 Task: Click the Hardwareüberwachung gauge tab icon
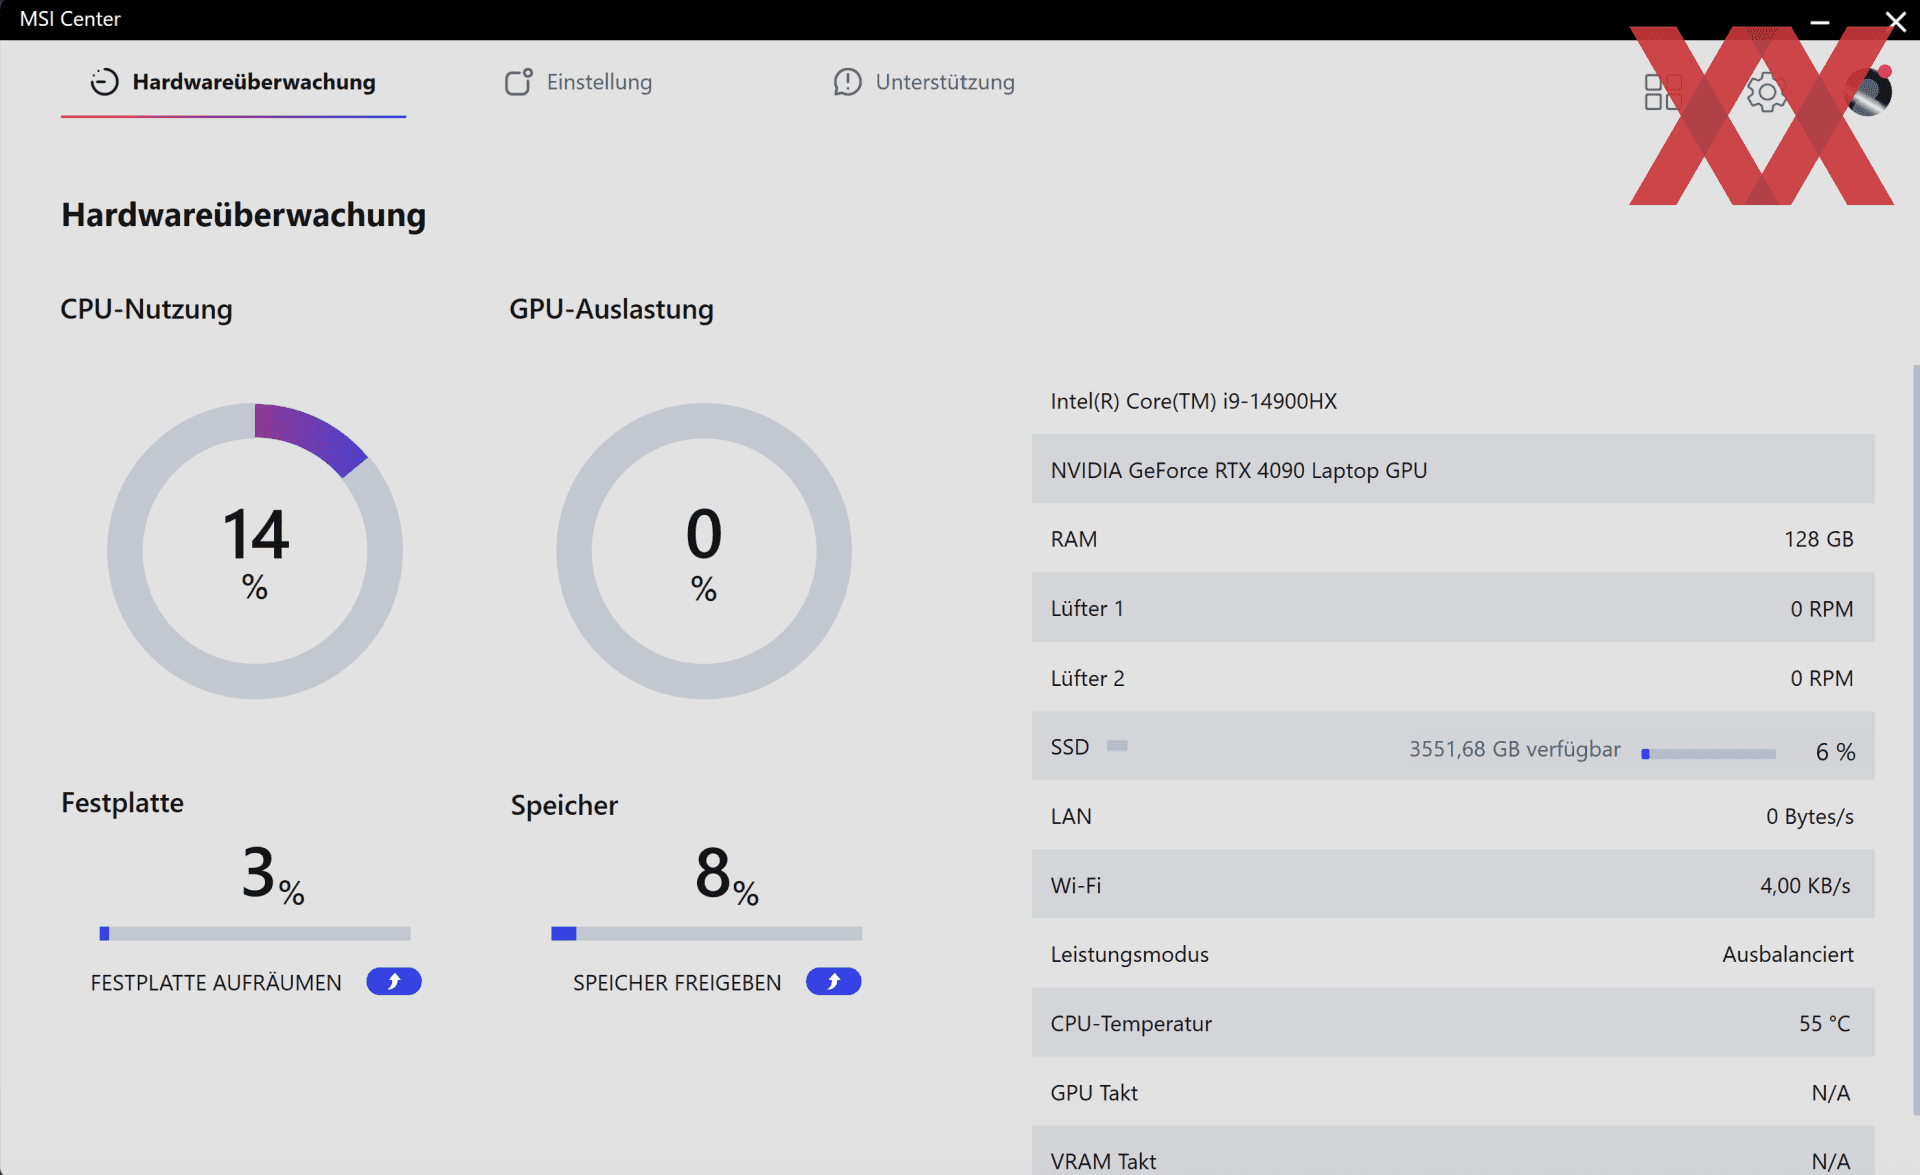105,82
